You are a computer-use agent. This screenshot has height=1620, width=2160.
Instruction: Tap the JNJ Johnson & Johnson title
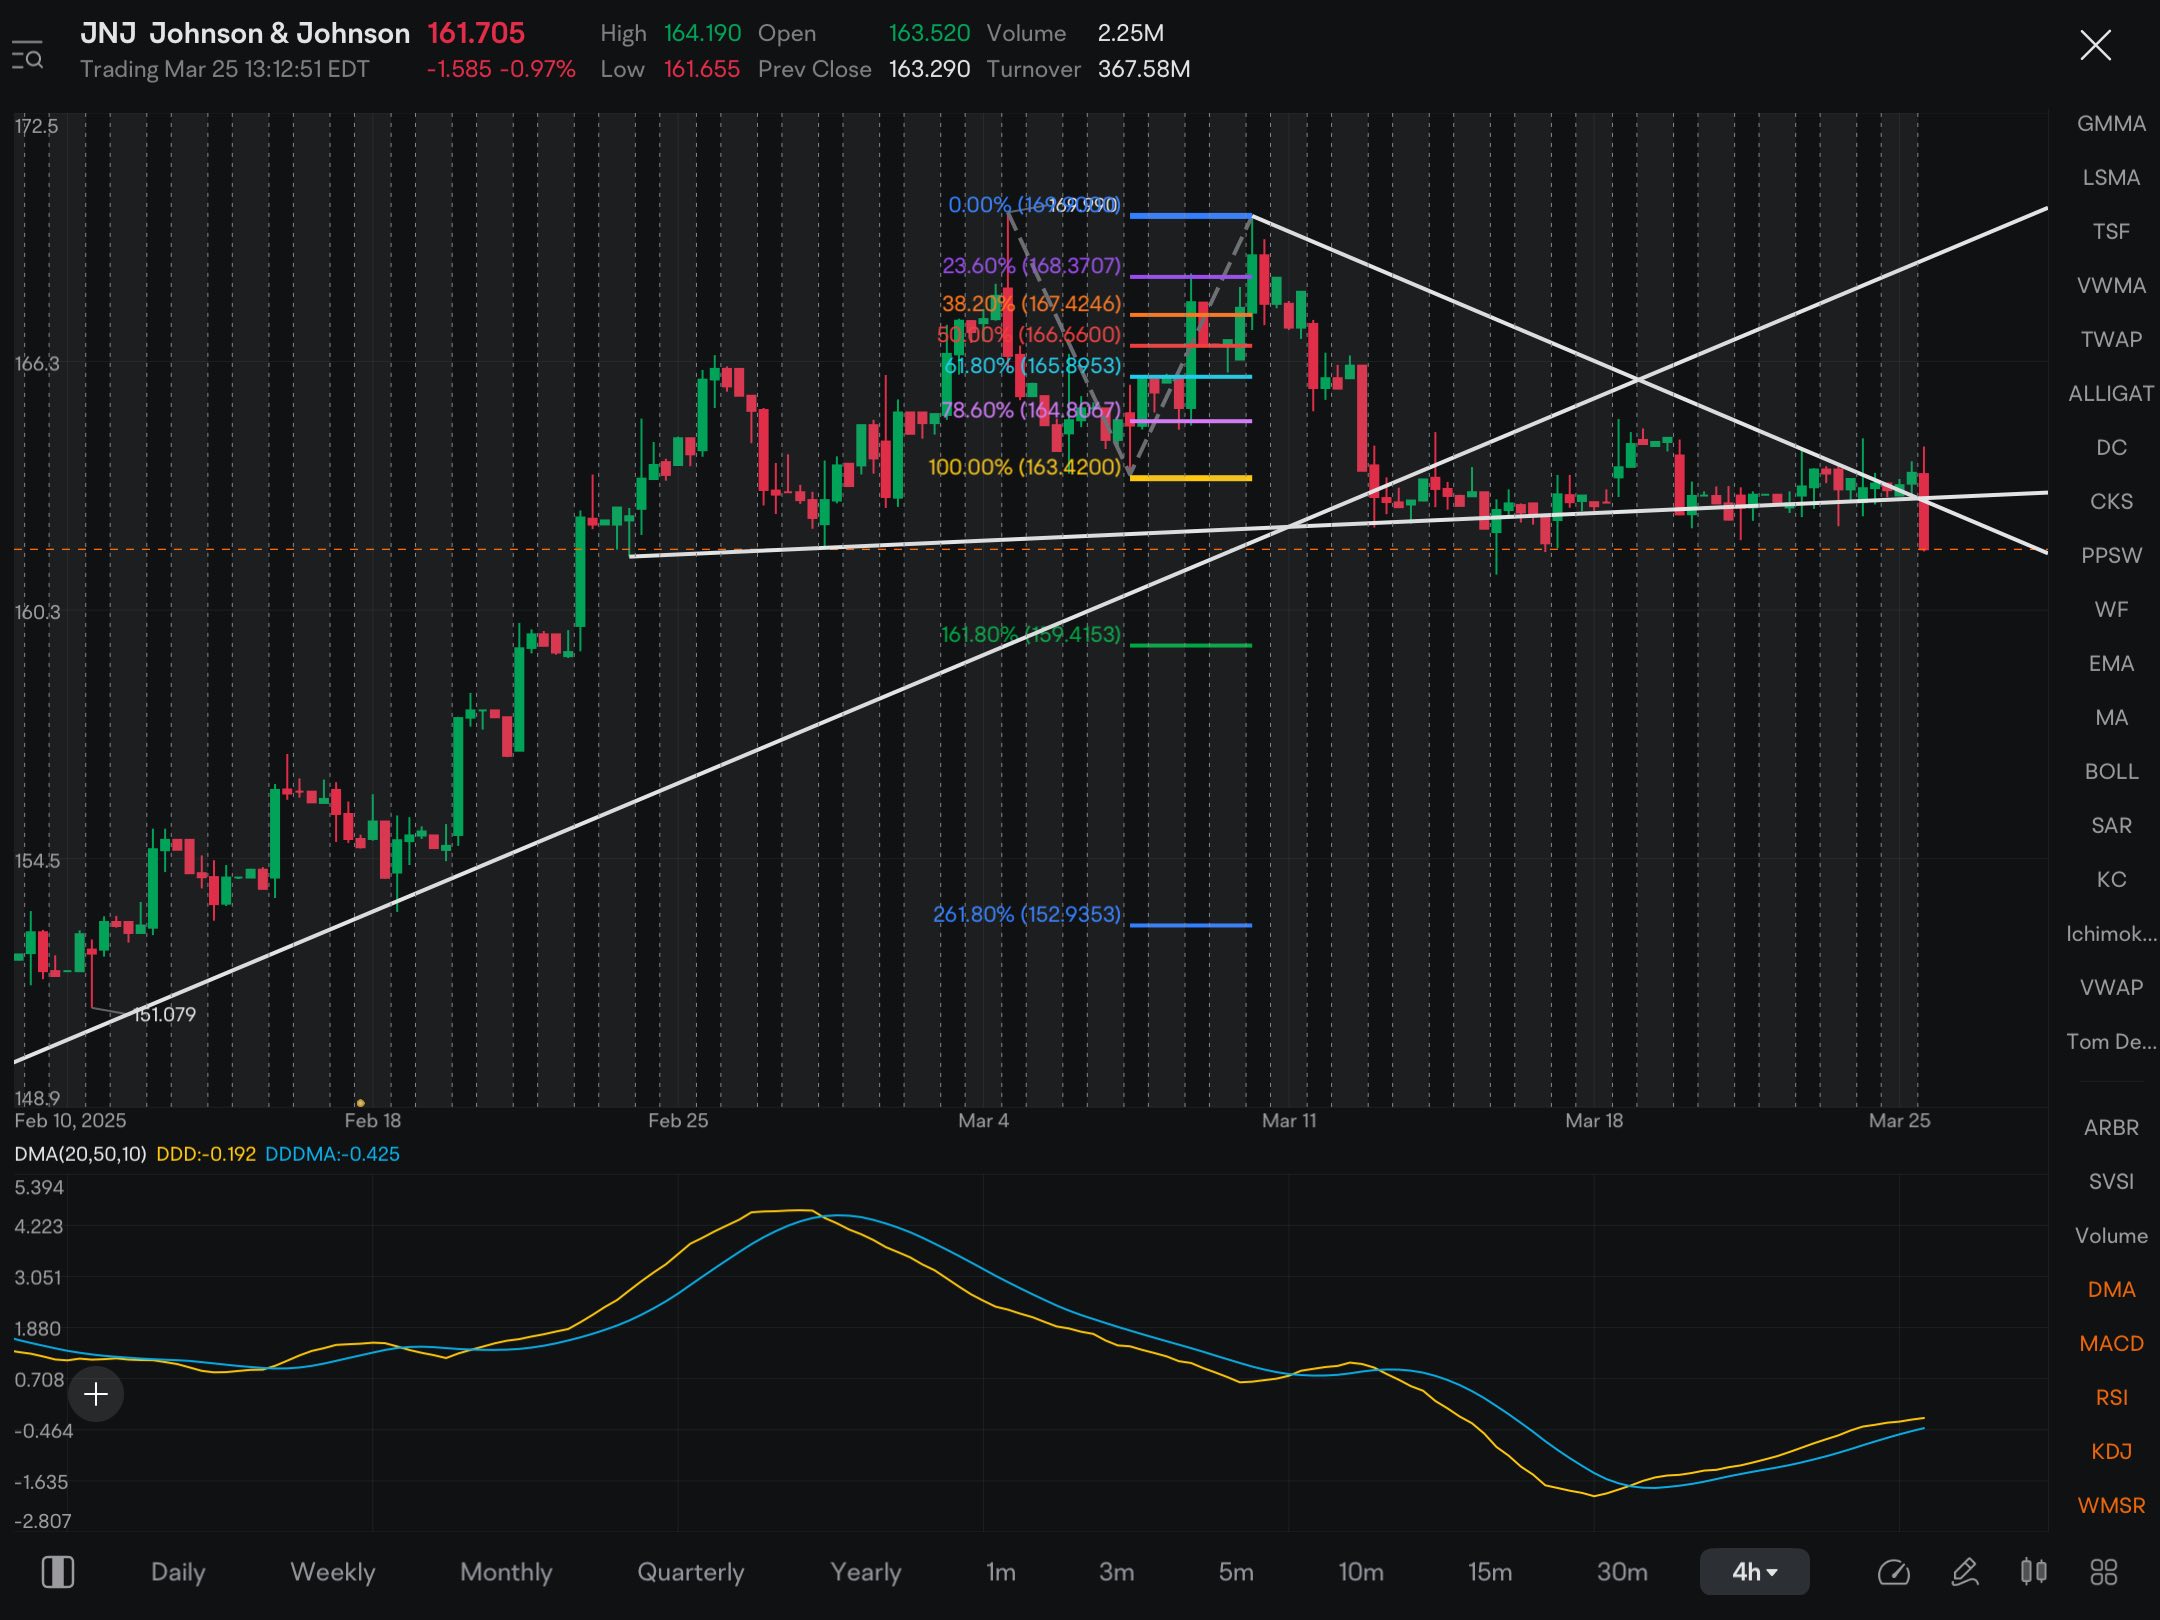[245, 33]
